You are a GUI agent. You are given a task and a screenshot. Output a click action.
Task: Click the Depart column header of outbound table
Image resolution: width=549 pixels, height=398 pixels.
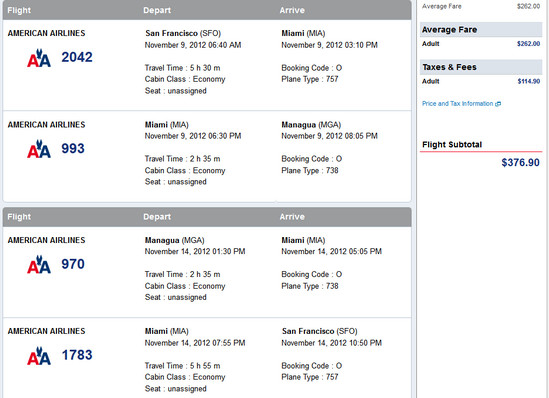[157, 11]
